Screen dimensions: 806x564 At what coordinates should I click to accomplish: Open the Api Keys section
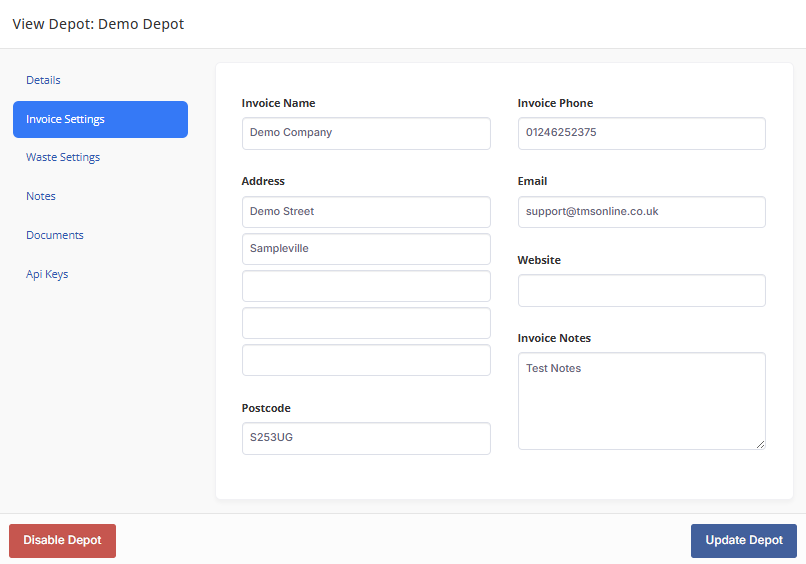[x=47, y=275]
